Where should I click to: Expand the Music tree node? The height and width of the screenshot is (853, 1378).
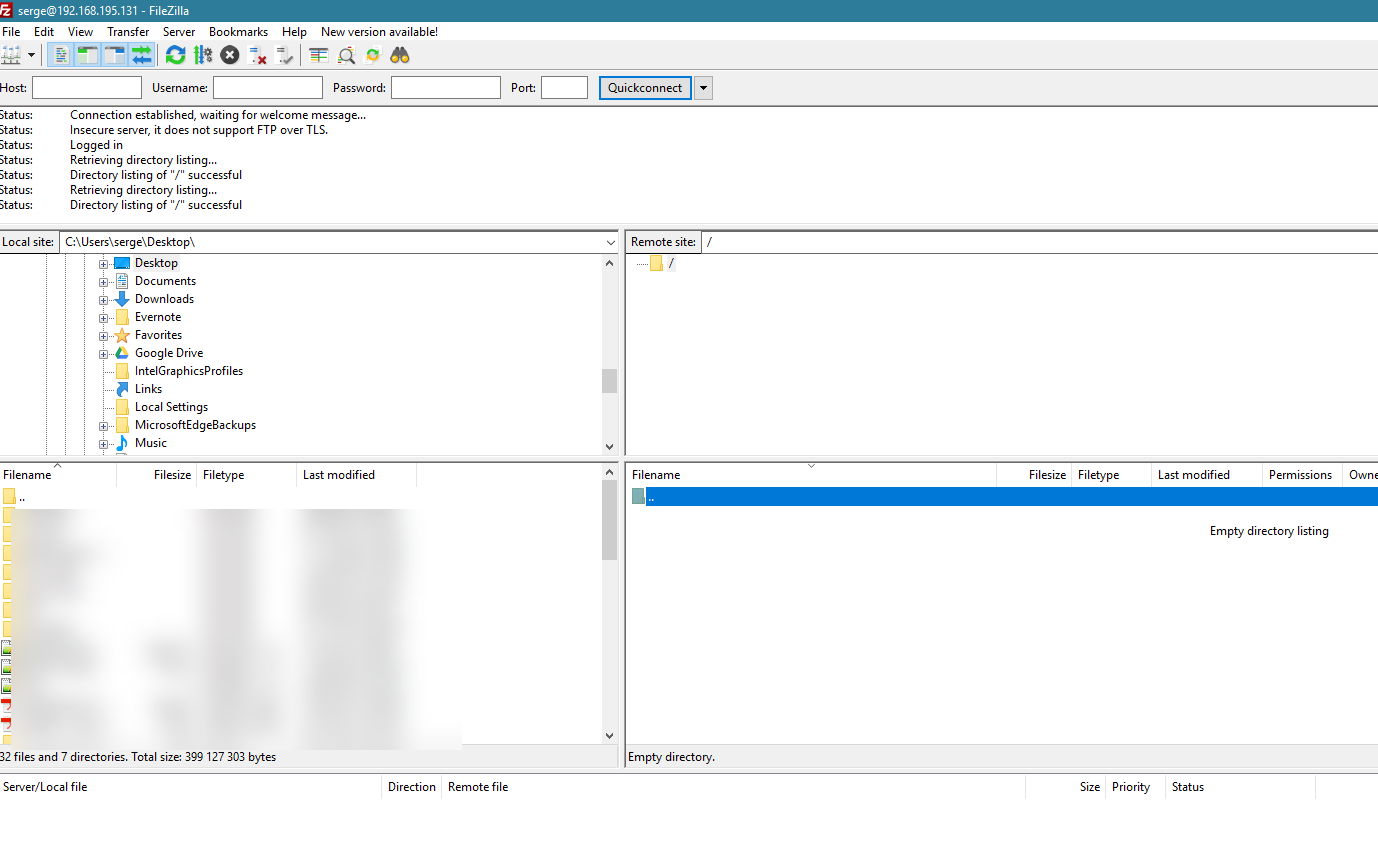103,444
